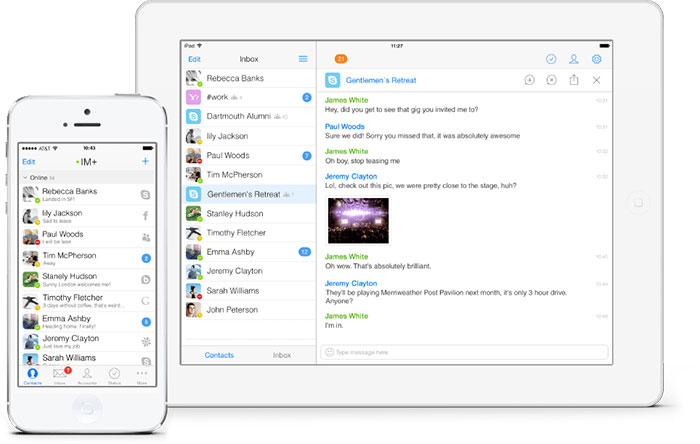
Task: Tap the orange 21 notification badge on iPad
Action: (341, 59)
